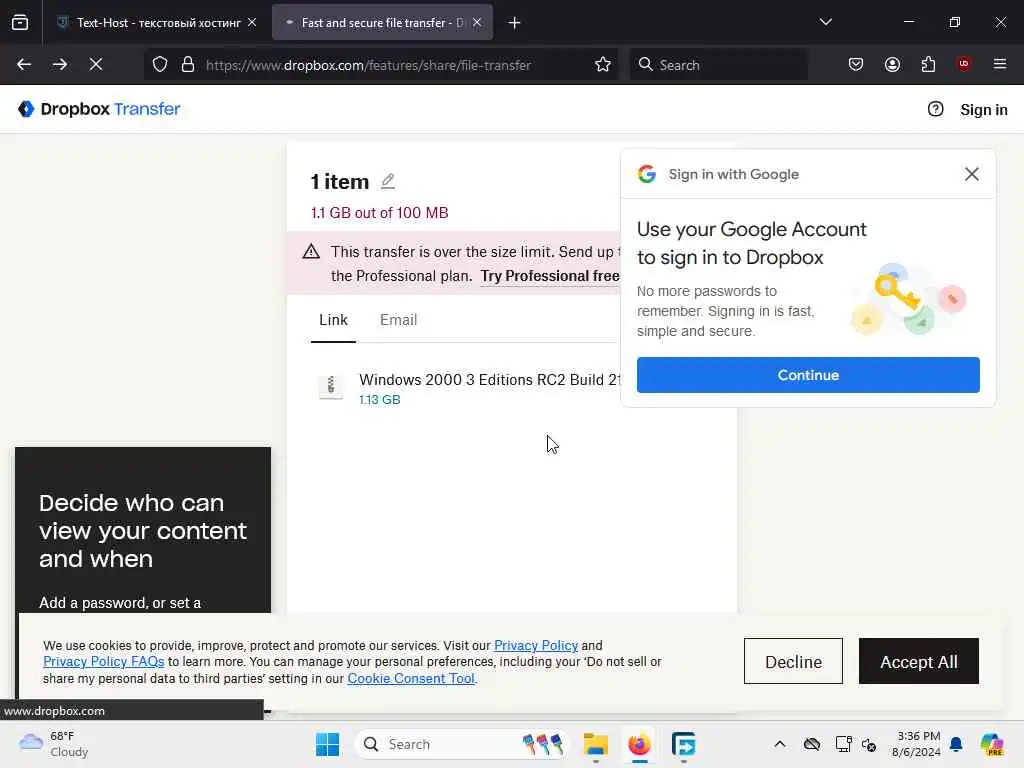This screenshot has height=768, width=1024.
Task: Click the Dropbox Transfer logo
Action: pos(99,109)
